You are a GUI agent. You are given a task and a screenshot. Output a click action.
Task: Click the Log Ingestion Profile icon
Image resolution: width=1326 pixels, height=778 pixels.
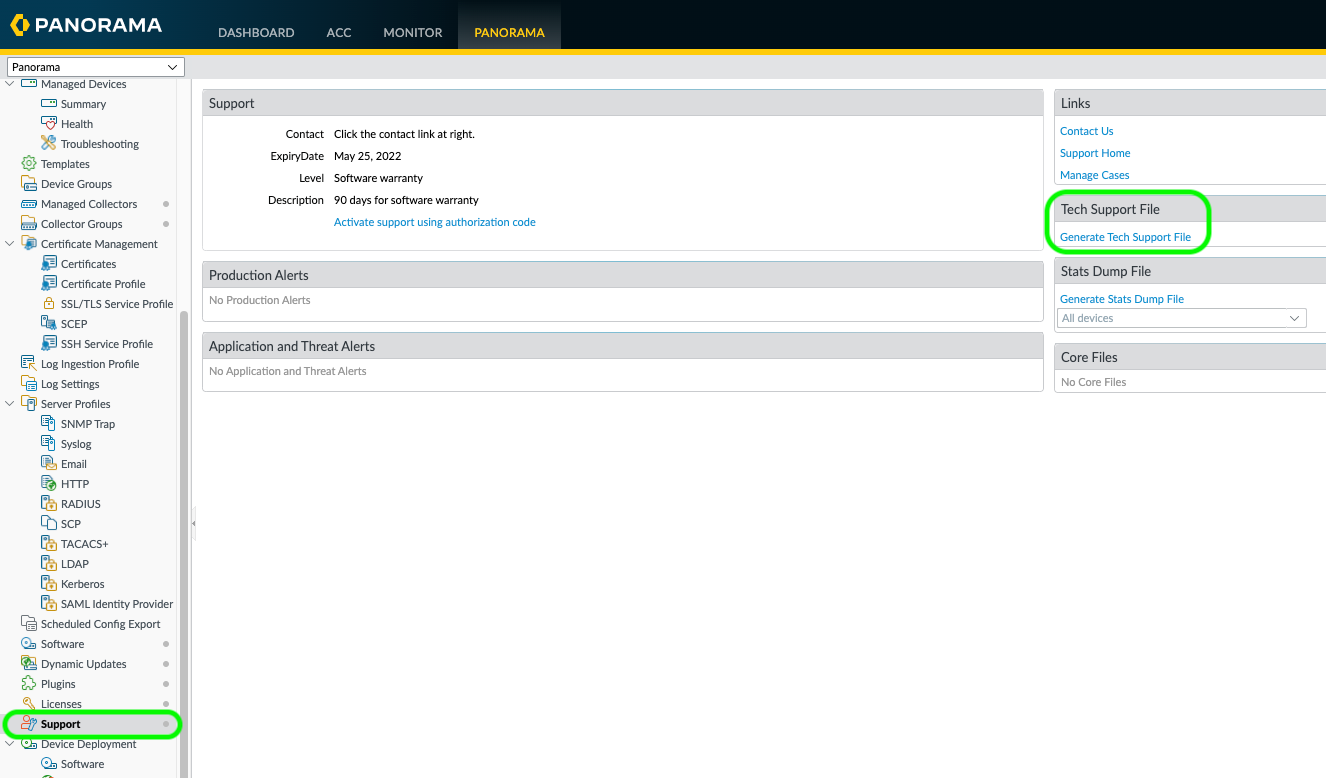[x=29, y=364]
